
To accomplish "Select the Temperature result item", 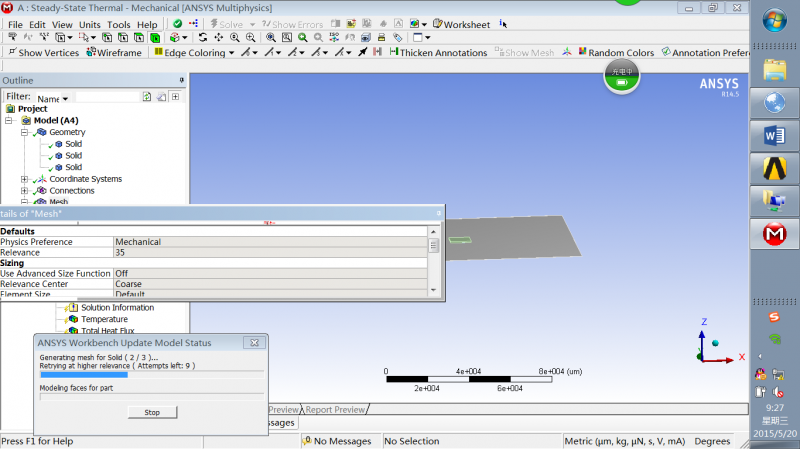I will [104, 319].
